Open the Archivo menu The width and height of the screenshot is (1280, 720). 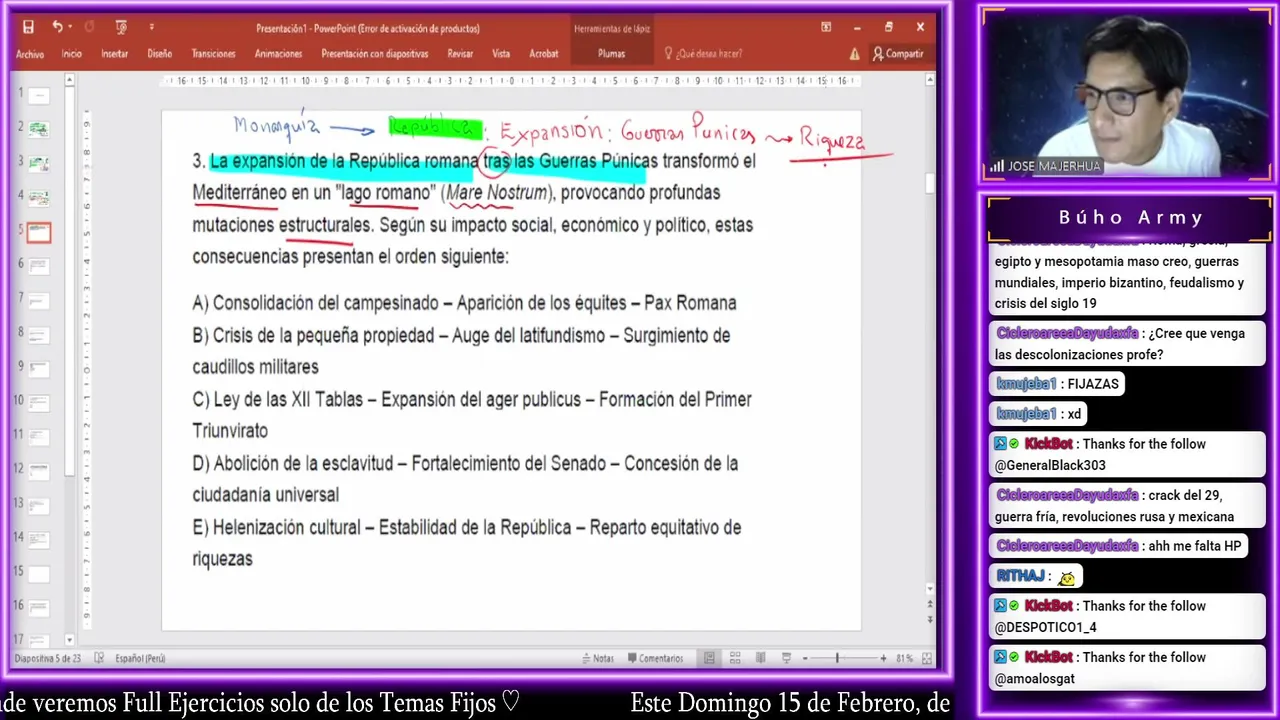[x=30, y=54]
